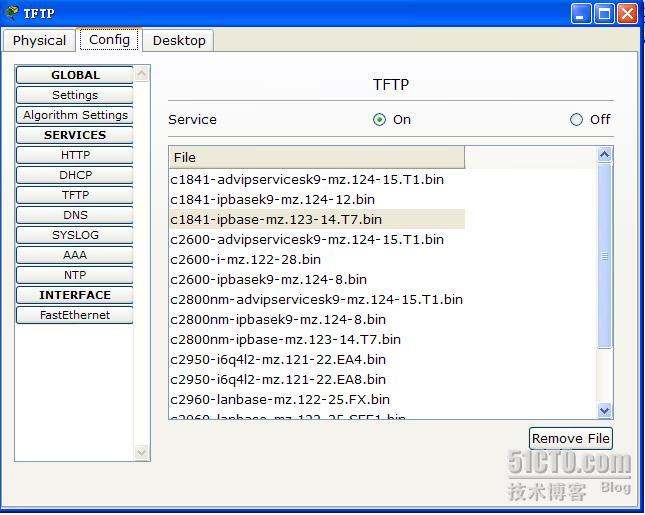Turn the TFTP service Off
This screenshot has height=515, width=645.
tap(576, 120)
